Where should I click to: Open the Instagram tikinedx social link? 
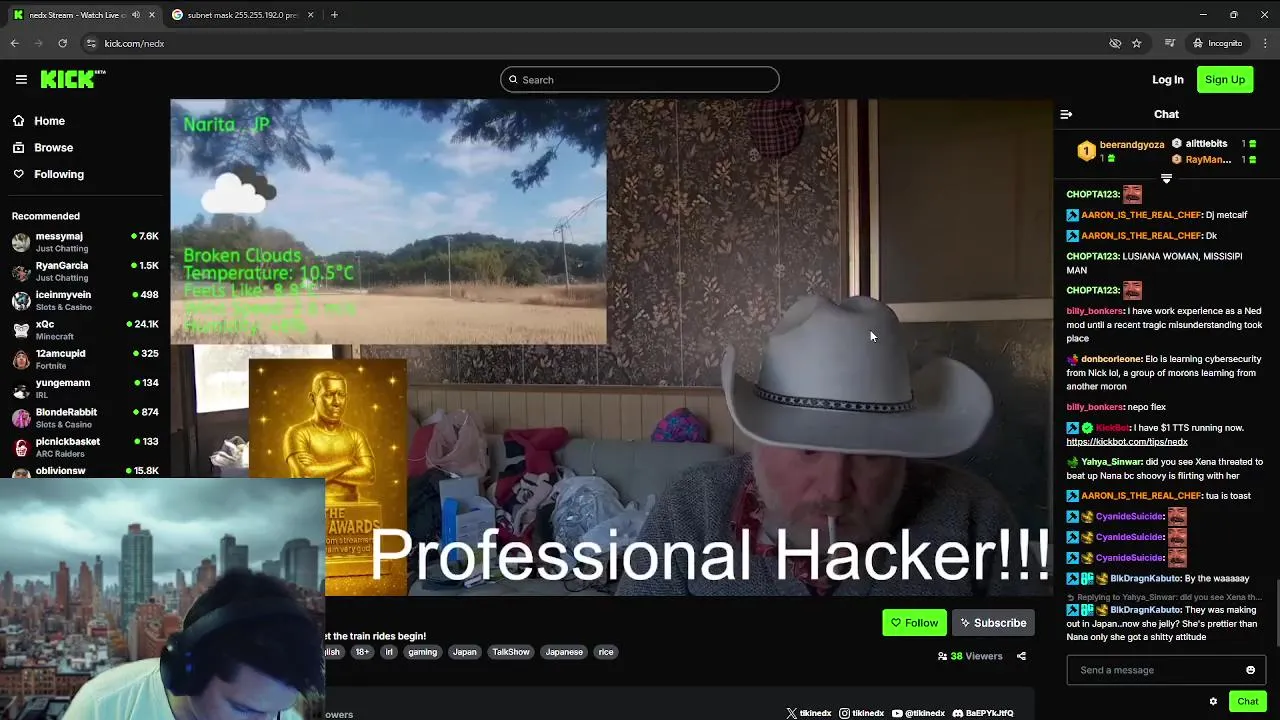pyautogui.click(x=862, y=713)
